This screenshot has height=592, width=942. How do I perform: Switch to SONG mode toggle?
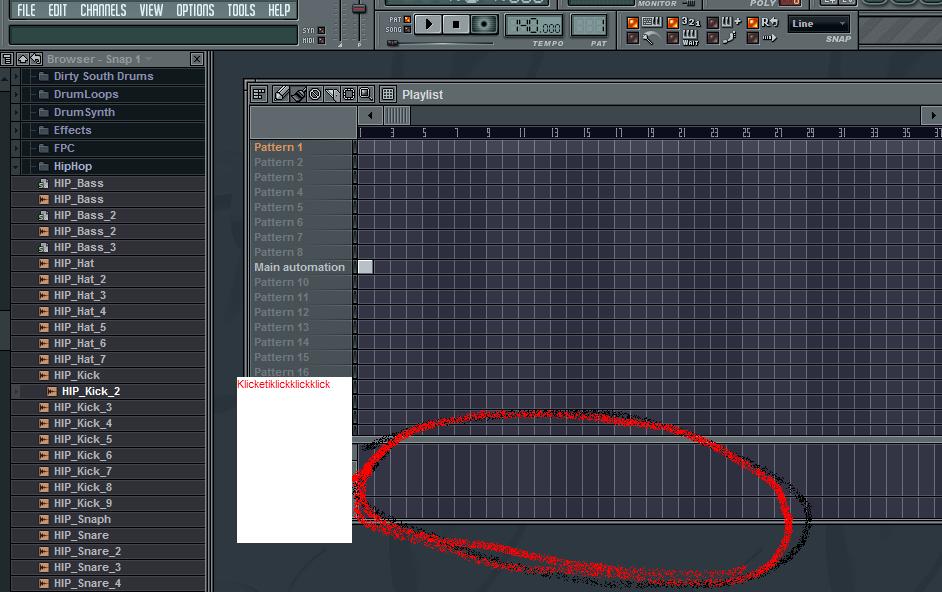[x=407, y=29]
